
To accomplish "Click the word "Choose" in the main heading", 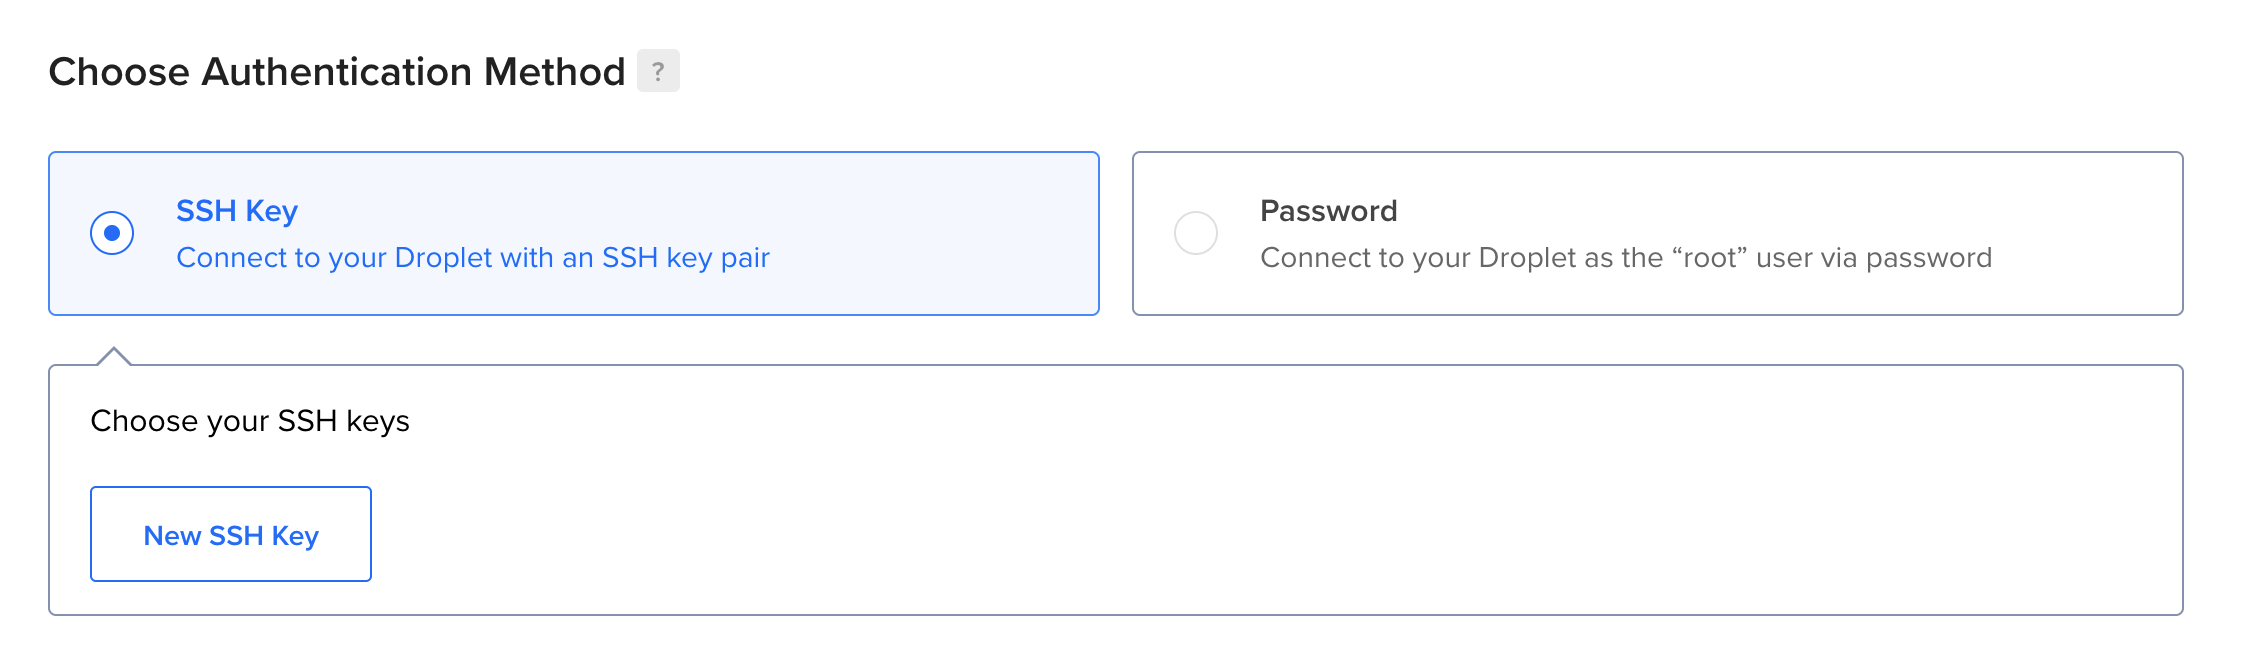I will 119,72.
